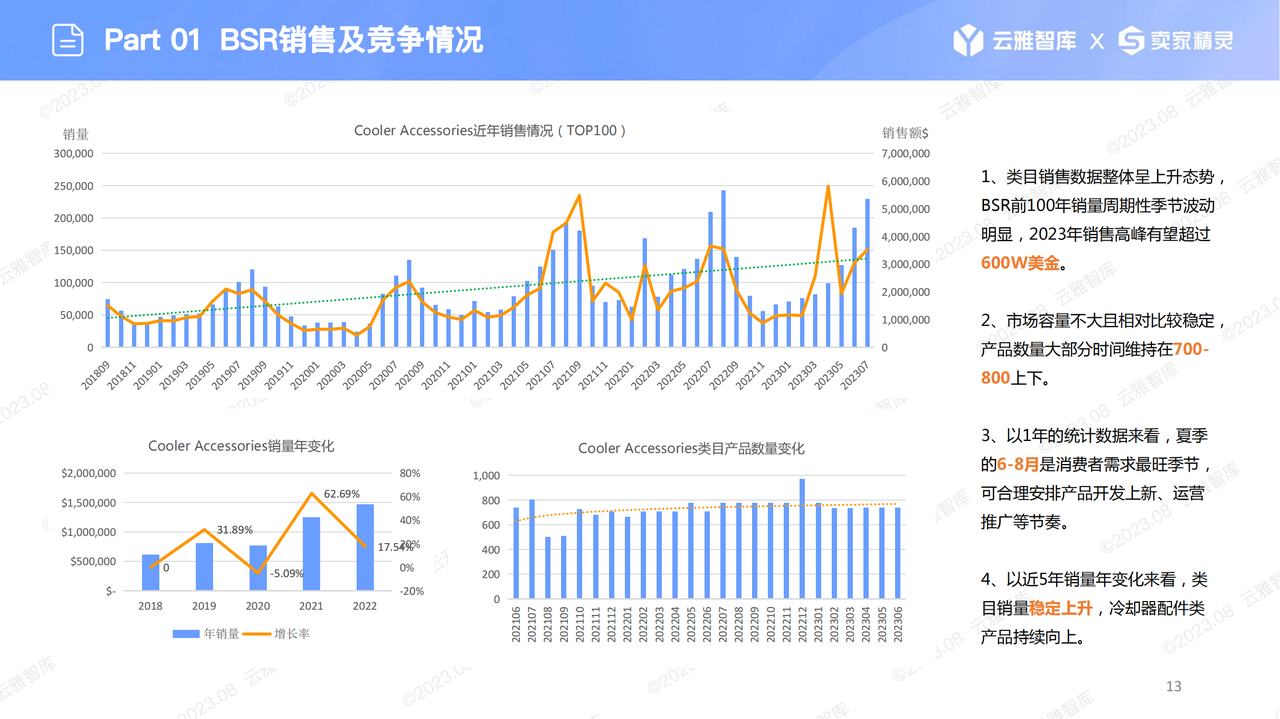Click the 1,000 value on product count axis
This screenshot has width=1280, height=719.
point(486,475)
